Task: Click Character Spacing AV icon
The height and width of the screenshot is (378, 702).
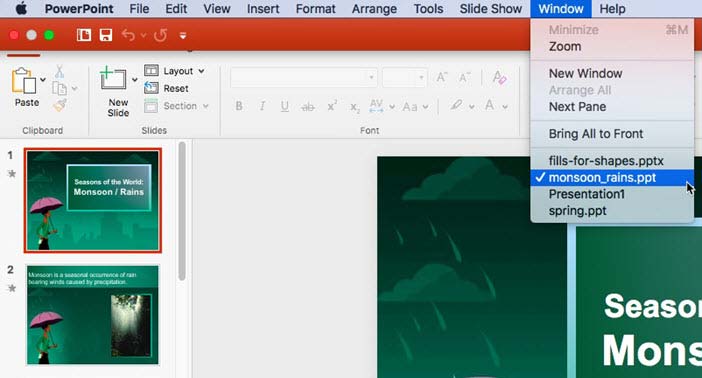Action: (376, 106)
